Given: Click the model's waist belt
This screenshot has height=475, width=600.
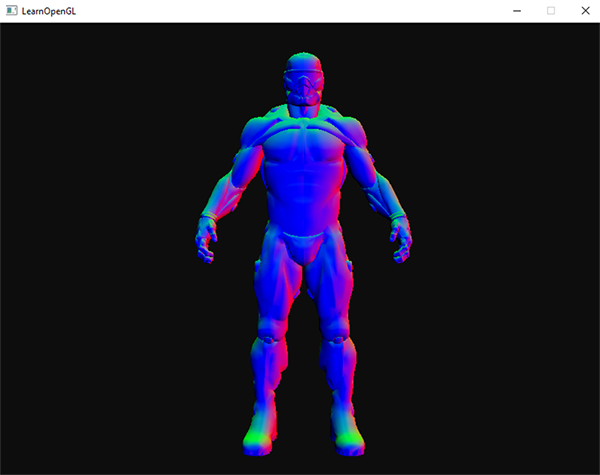Looking at the screenshot, I should click(304, 236).
